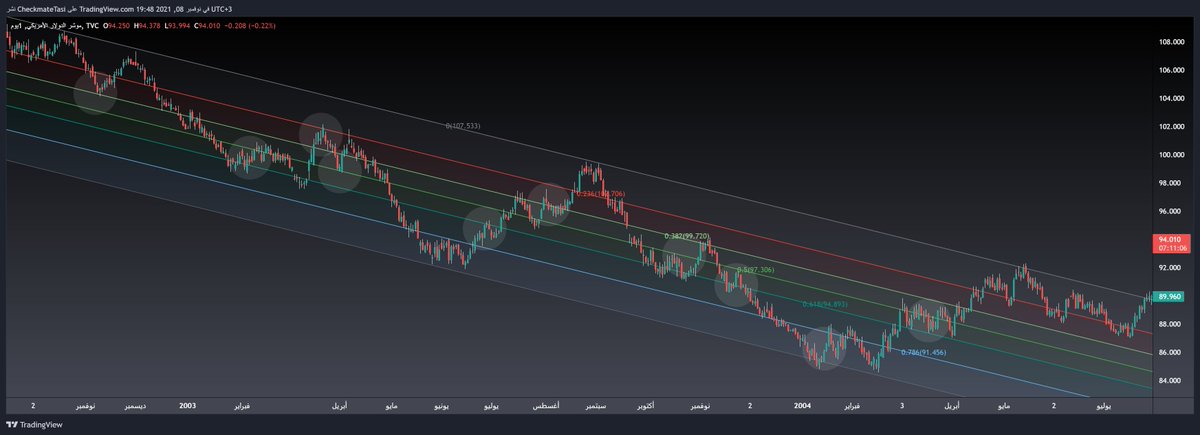Select the 0.786(91.456) Fibonacci level label
Viewport: 1200px width, 435px height.
coord(923,352)
